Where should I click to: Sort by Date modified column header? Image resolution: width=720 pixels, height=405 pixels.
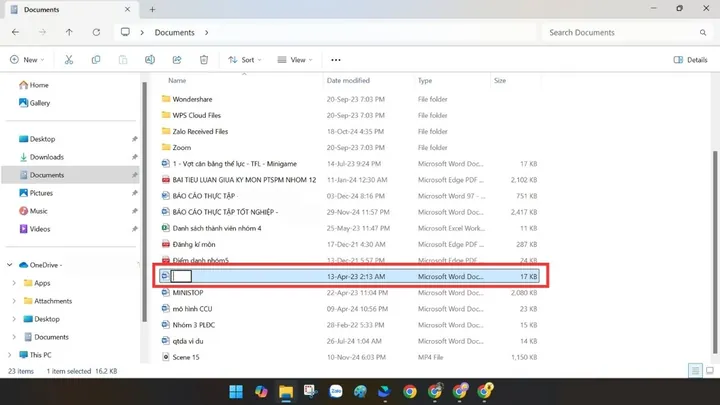coord(348,80)
